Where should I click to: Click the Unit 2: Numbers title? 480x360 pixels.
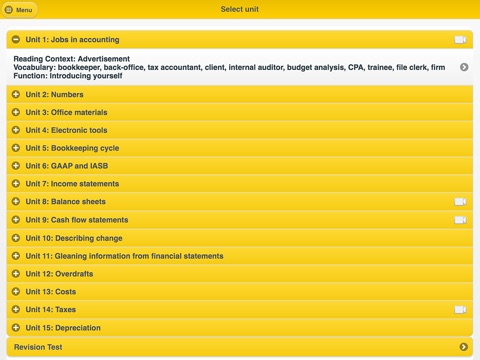click(54, 94)
